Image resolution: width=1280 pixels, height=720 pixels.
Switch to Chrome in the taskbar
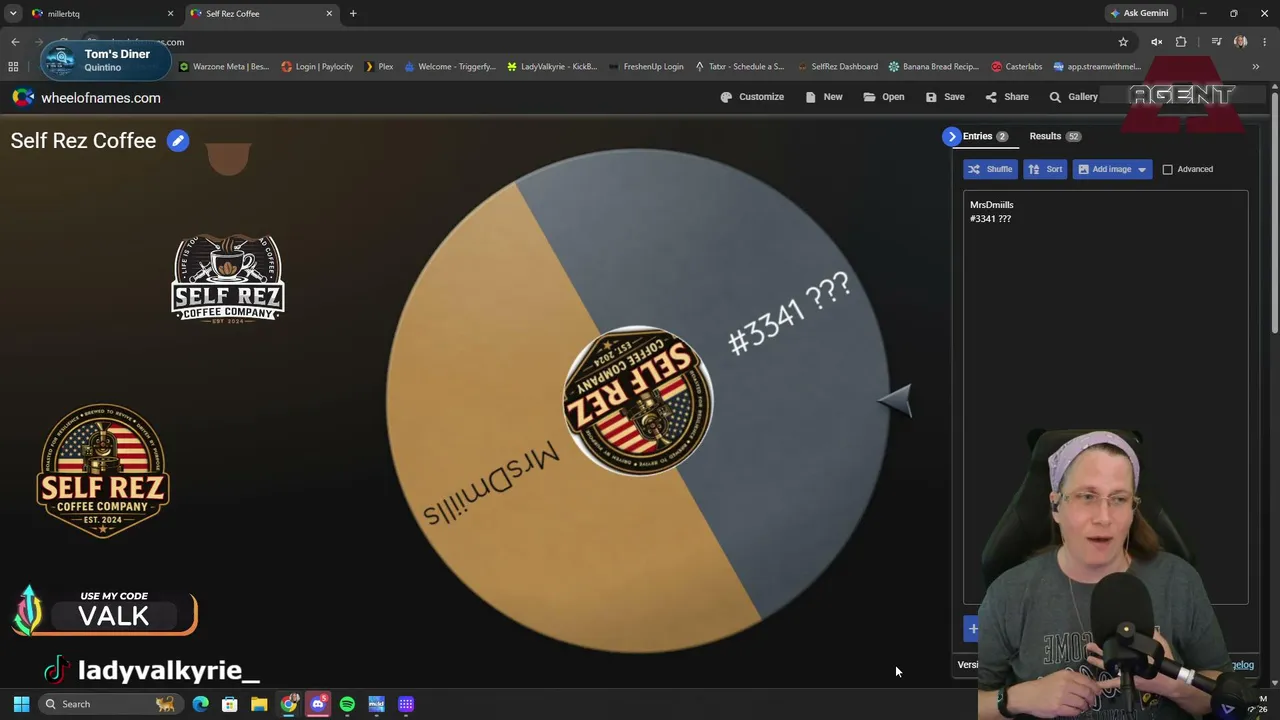289,704
